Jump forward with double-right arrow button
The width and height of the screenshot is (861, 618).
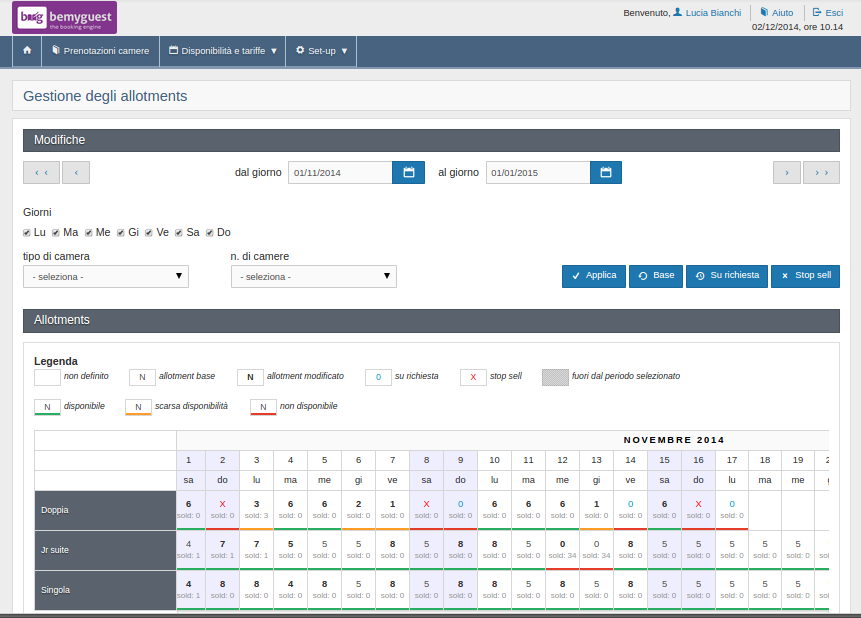pyautogui.click(x=821, y=173)
